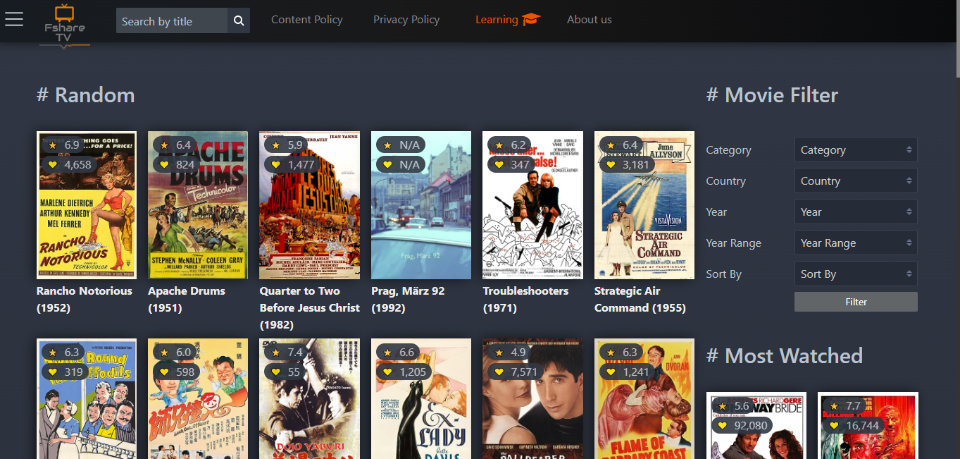Click the heart 1,205 badge on Ex-Lady poster

point(403,372)
